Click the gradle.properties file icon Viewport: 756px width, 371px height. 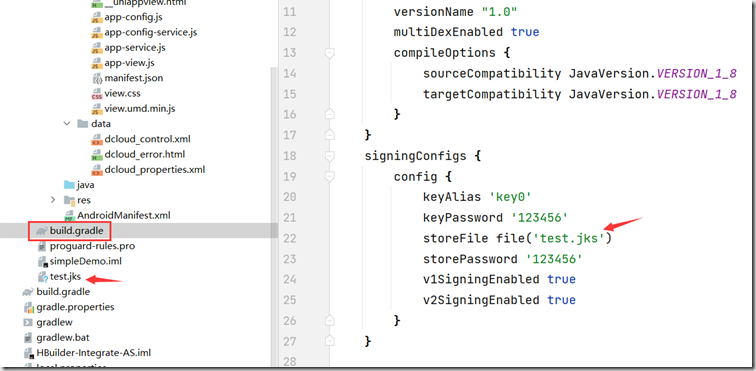coord(28,307)
